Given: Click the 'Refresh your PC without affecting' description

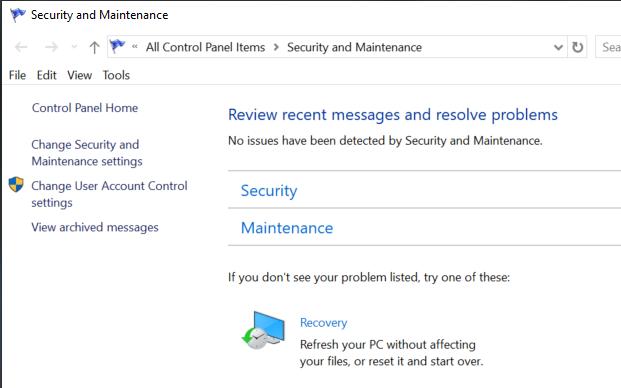Looking at the screenshot, I should pos(391,353).
